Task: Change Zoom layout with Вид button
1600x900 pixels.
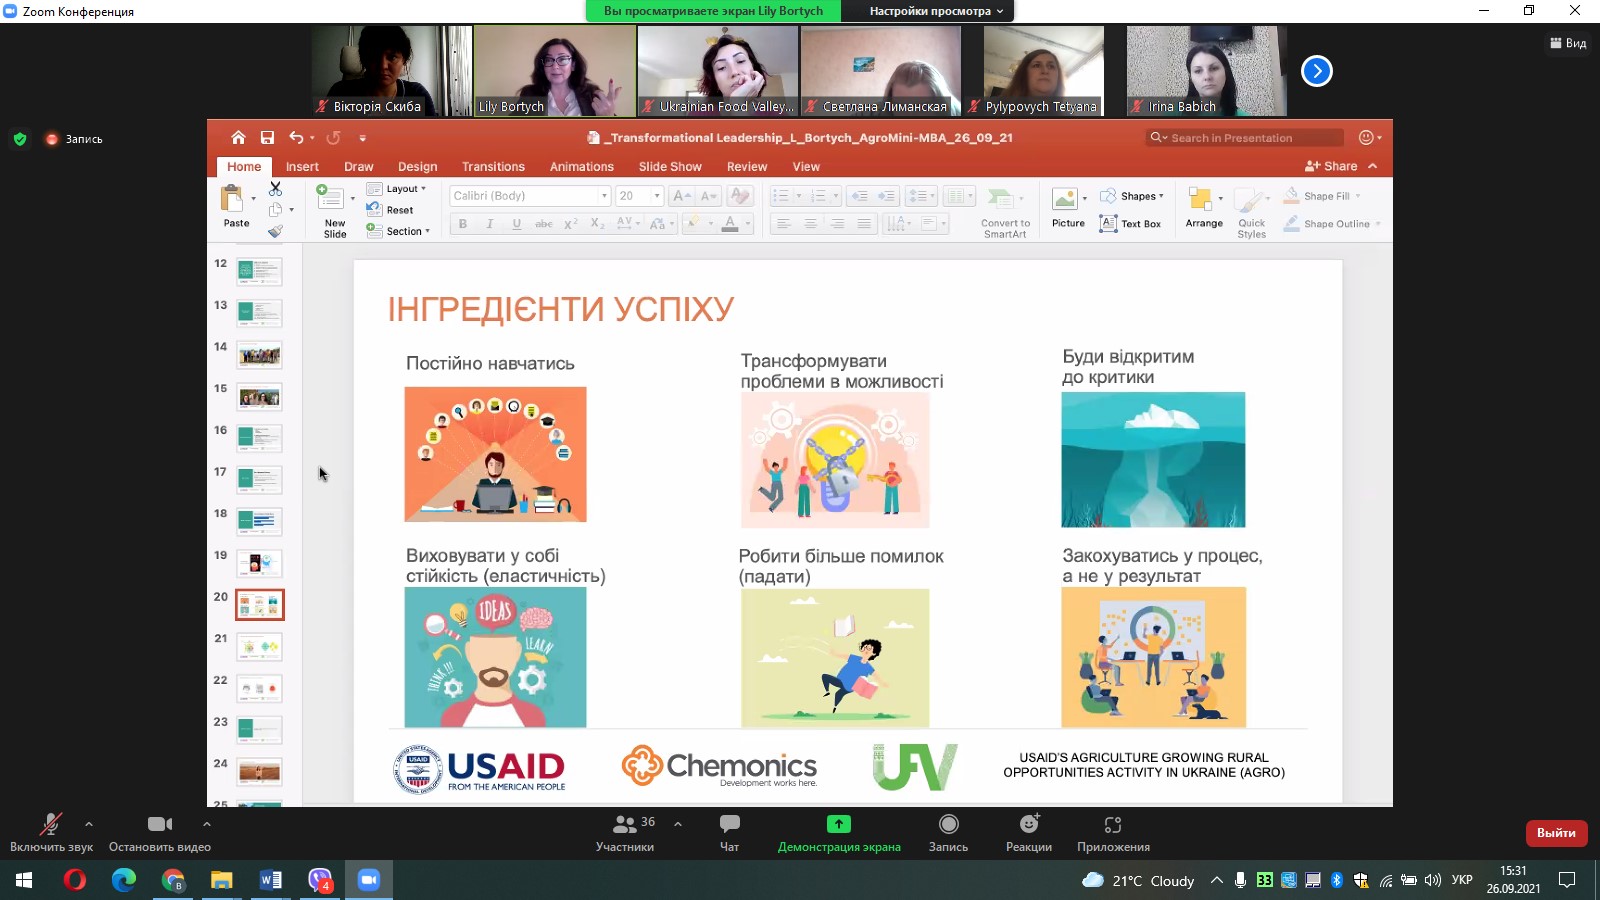Action: pos(1568,43)
